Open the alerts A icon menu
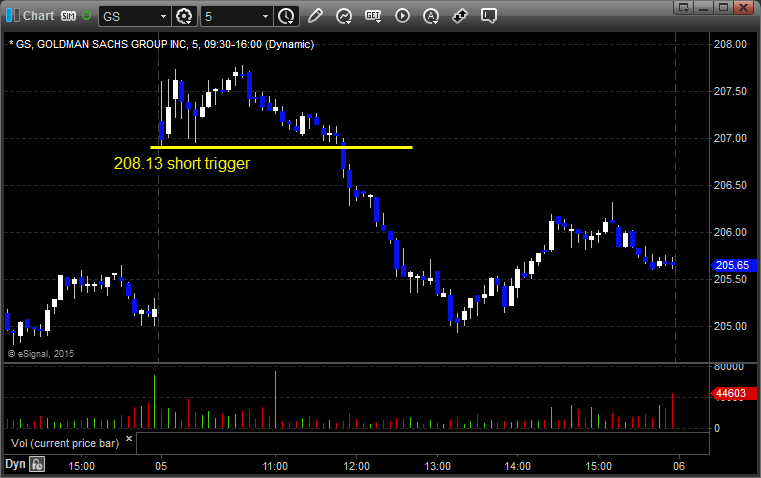 pos(431,16)
